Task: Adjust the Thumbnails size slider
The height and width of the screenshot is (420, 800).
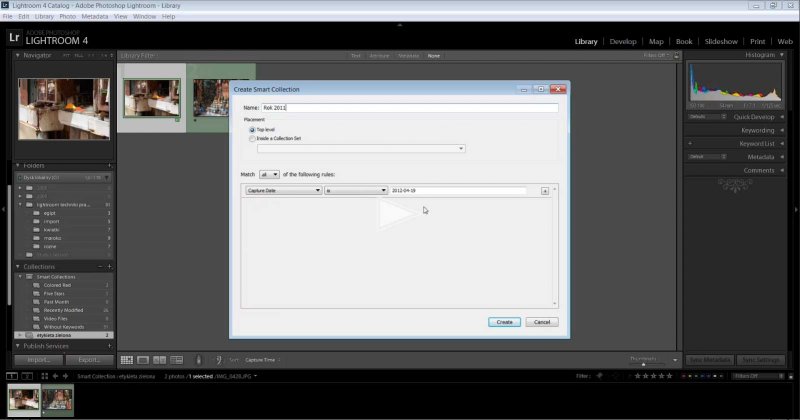Action: tap(643, 363)
